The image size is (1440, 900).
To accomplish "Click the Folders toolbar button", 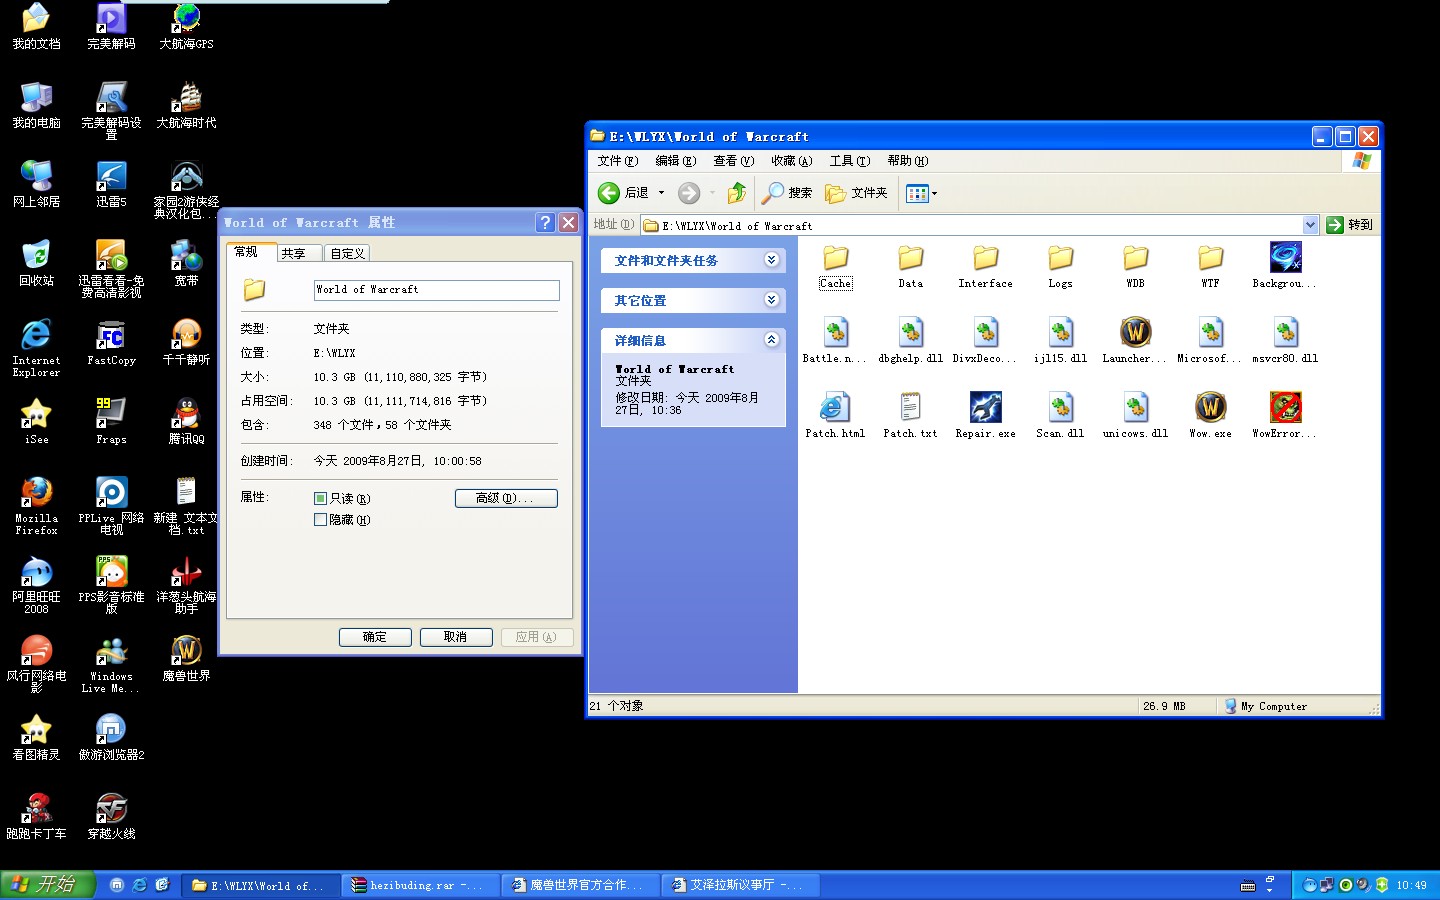I will click(856, 193).
